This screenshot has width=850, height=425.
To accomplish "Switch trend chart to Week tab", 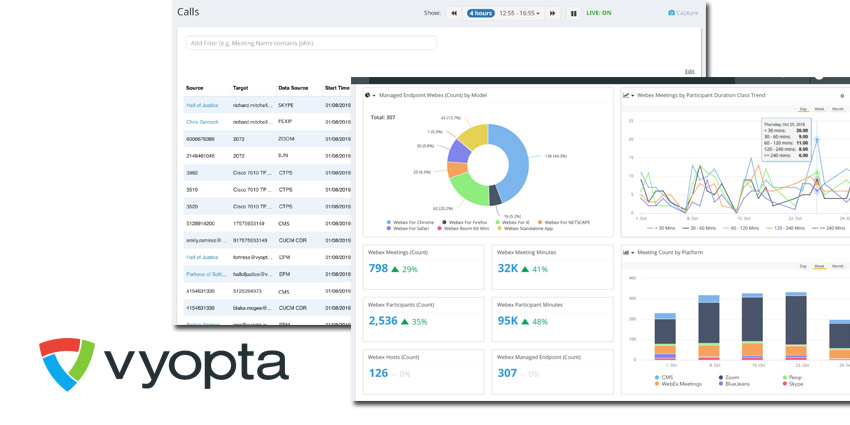I will [x=819, y=109].
